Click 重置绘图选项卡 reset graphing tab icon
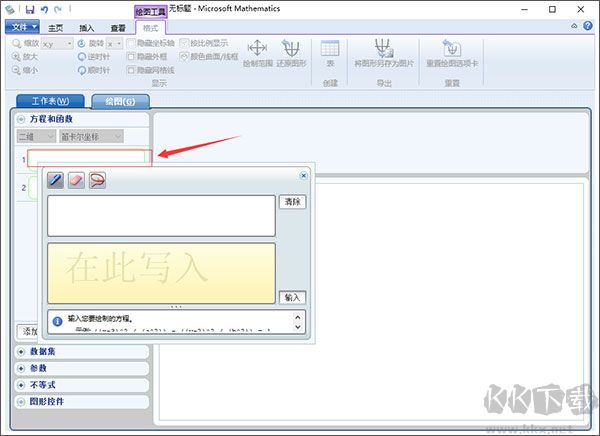The width and height of the screenshot is (600, 436). pos(452,48)
